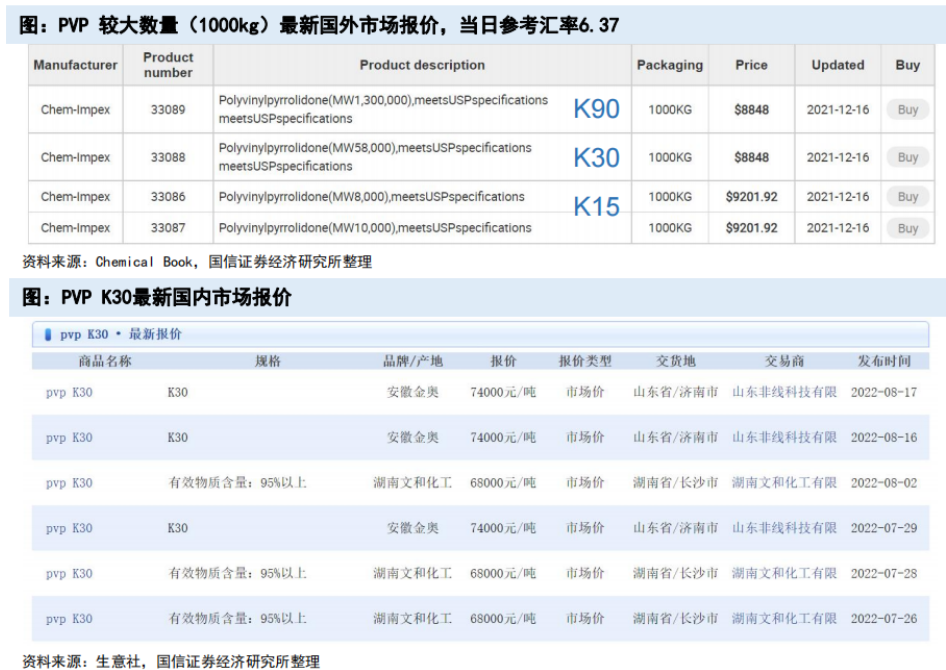Image resolution: width=946 pixels, height=670 pixels.
Task: Click 1000KG packaging in the 33088 row
Action: click(x=670, y=157)
